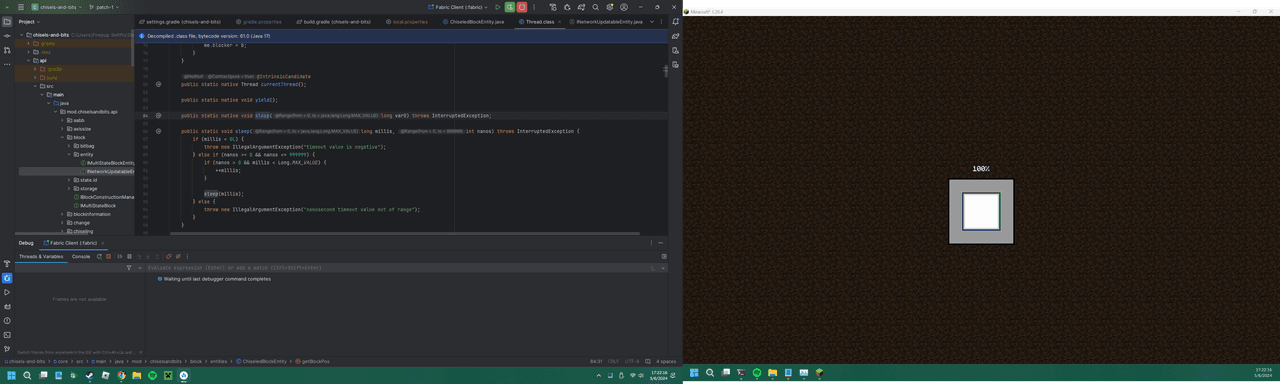Show hidden editor tabs dropdown chevron
The height and width of the screenshot is (384, 1280).
point(653,21)
